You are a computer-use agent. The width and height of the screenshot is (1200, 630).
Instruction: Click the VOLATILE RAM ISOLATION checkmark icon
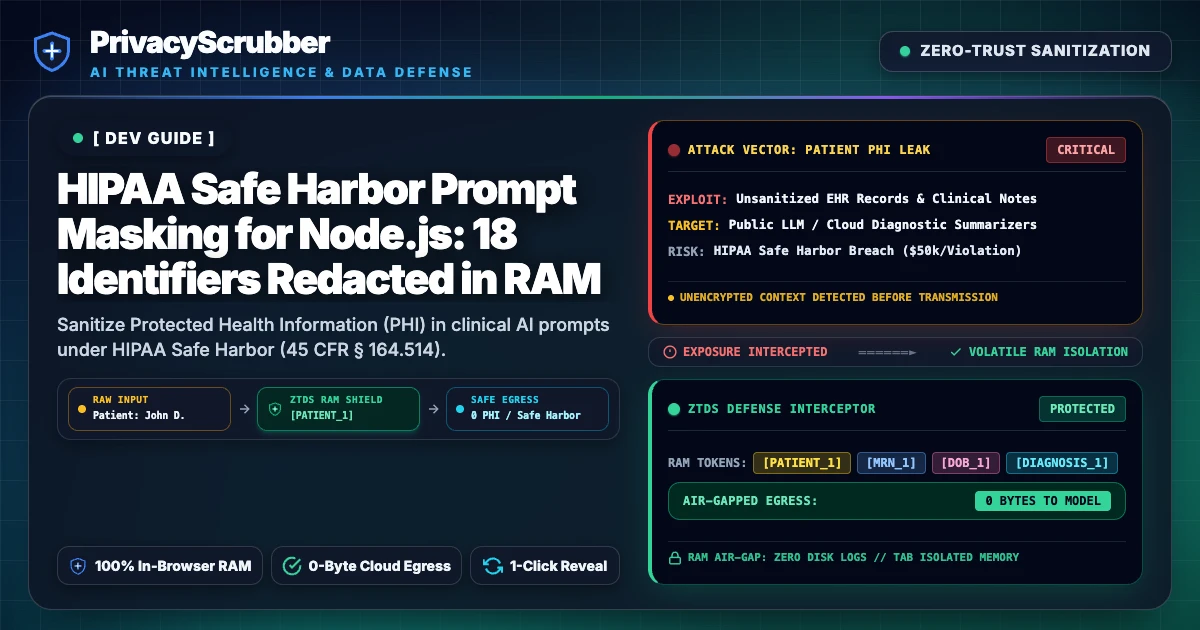point(956,352)
